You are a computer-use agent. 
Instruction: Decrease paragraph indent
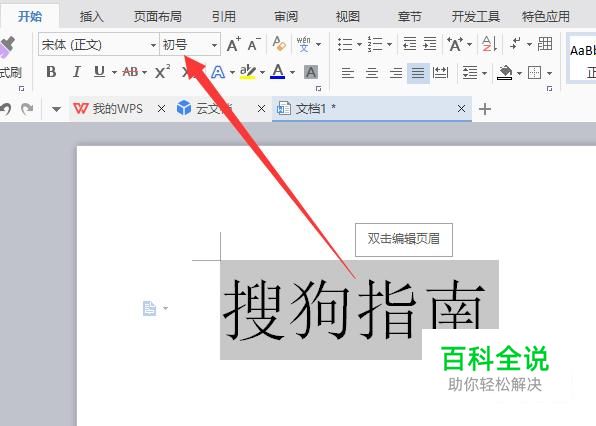(409, 44)
